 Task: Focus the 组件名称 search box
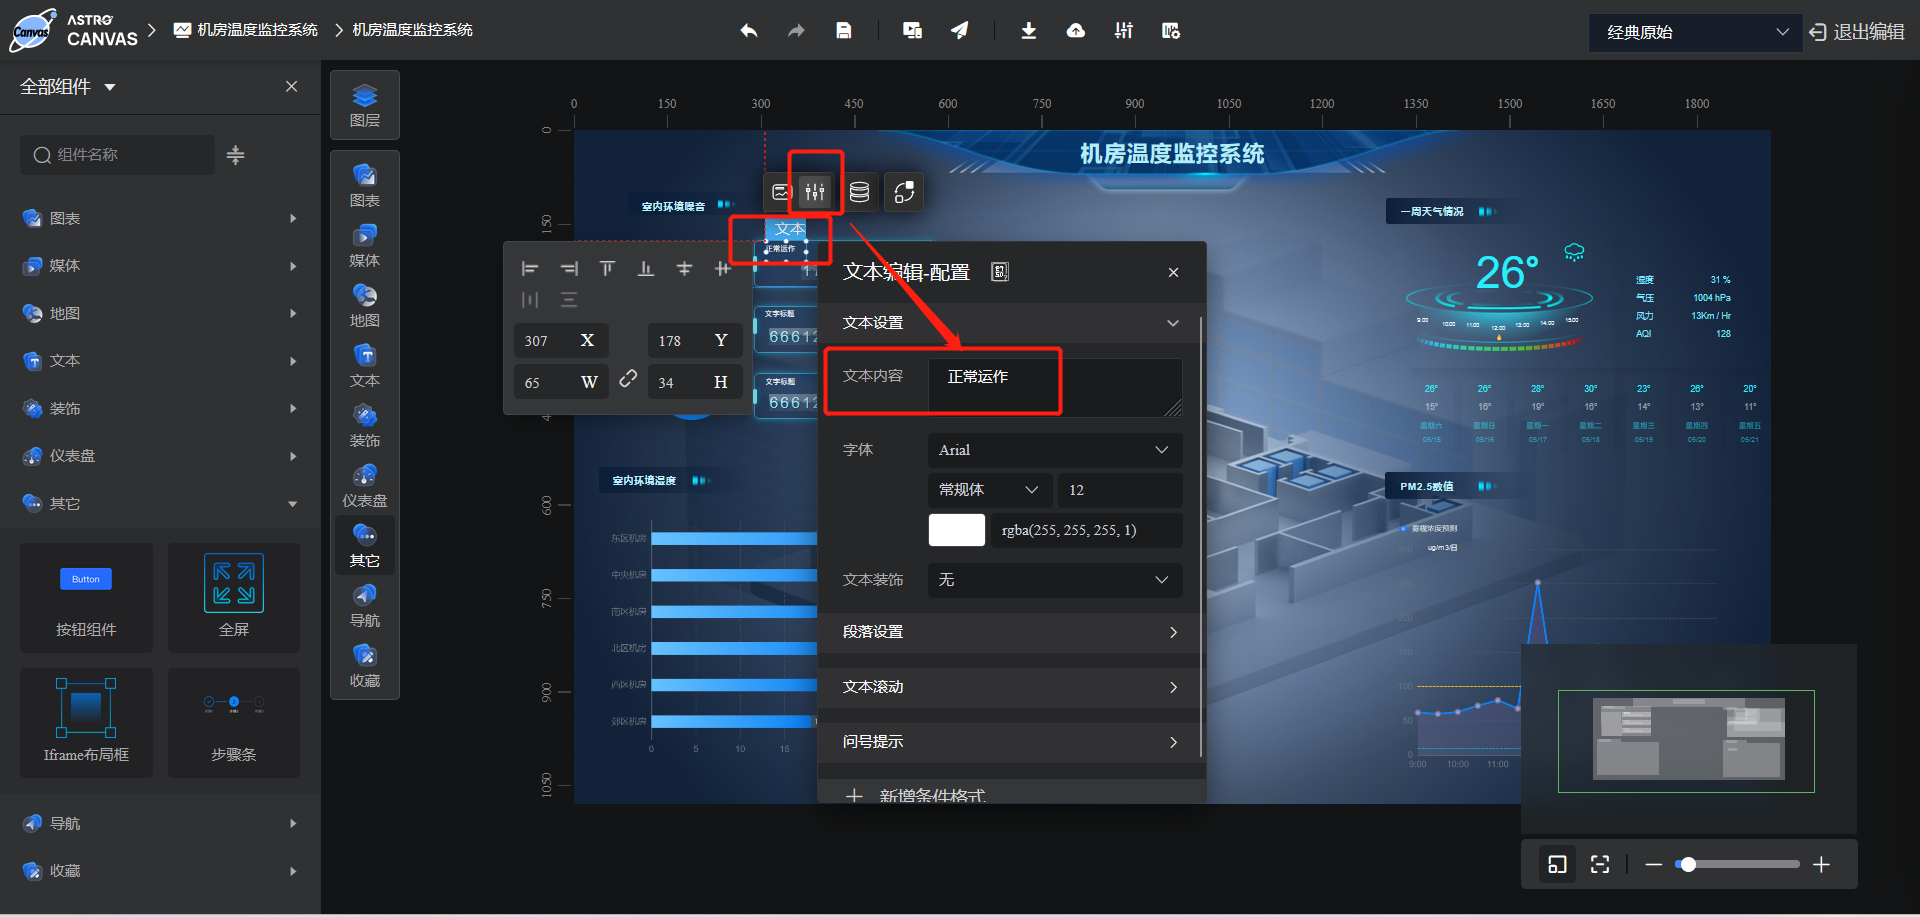[x=118, y=155]
